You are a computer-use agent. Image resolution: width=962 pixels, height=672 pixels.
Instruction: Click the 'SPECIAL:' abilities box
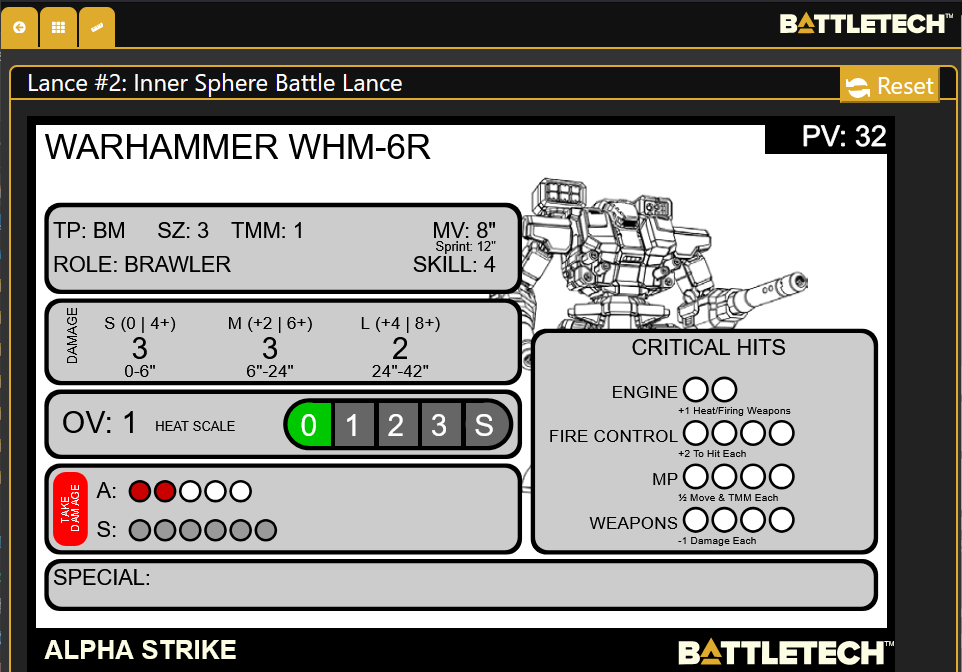click(461, 585)
